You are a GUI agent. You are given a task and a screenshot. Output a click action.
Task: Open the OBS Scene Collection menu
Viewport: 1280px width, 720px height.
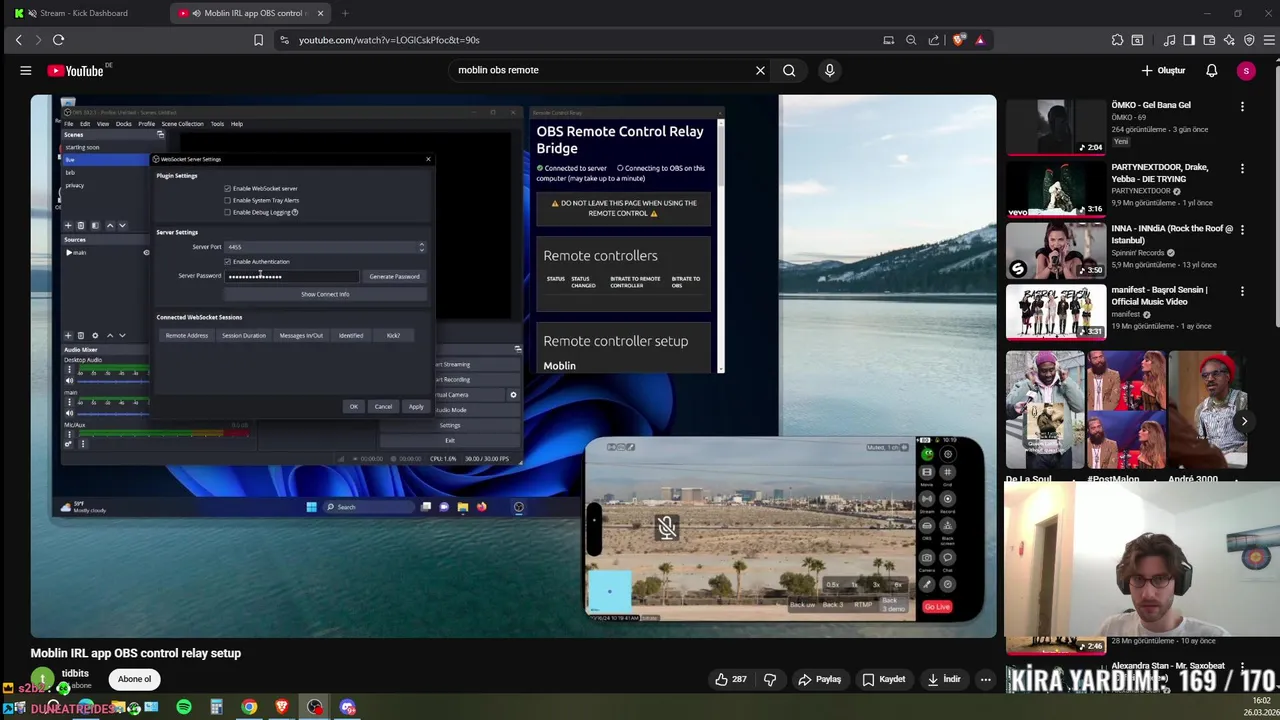click(182, 124)
